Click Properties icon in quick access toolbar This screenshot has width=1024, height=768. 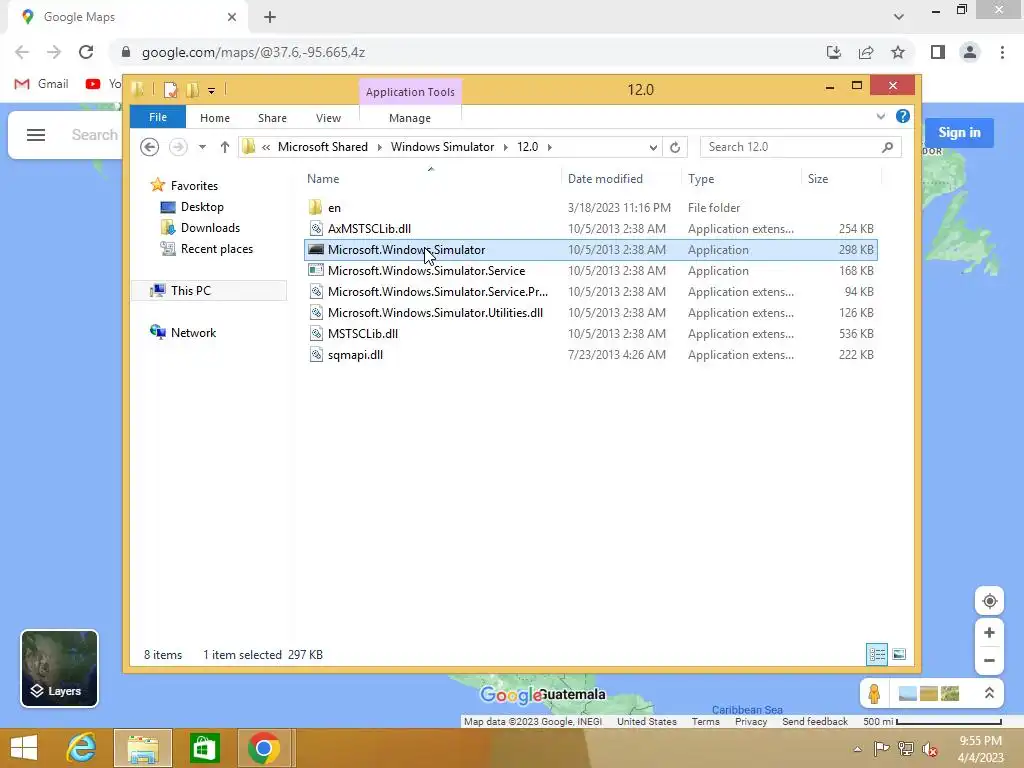170,89
